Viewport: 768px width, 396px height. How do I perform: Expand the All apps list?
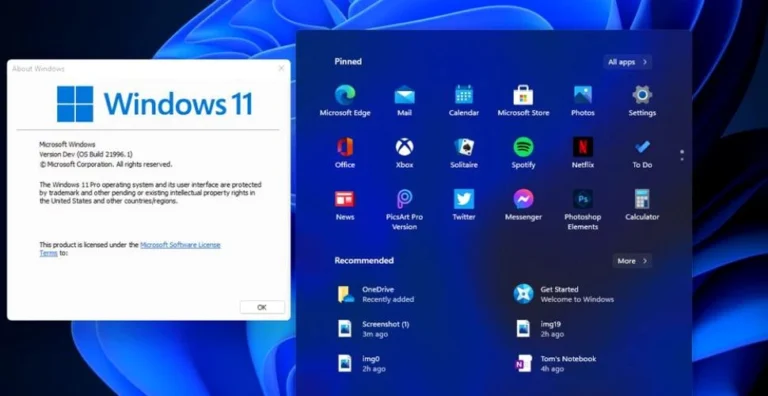pos(627,62)
